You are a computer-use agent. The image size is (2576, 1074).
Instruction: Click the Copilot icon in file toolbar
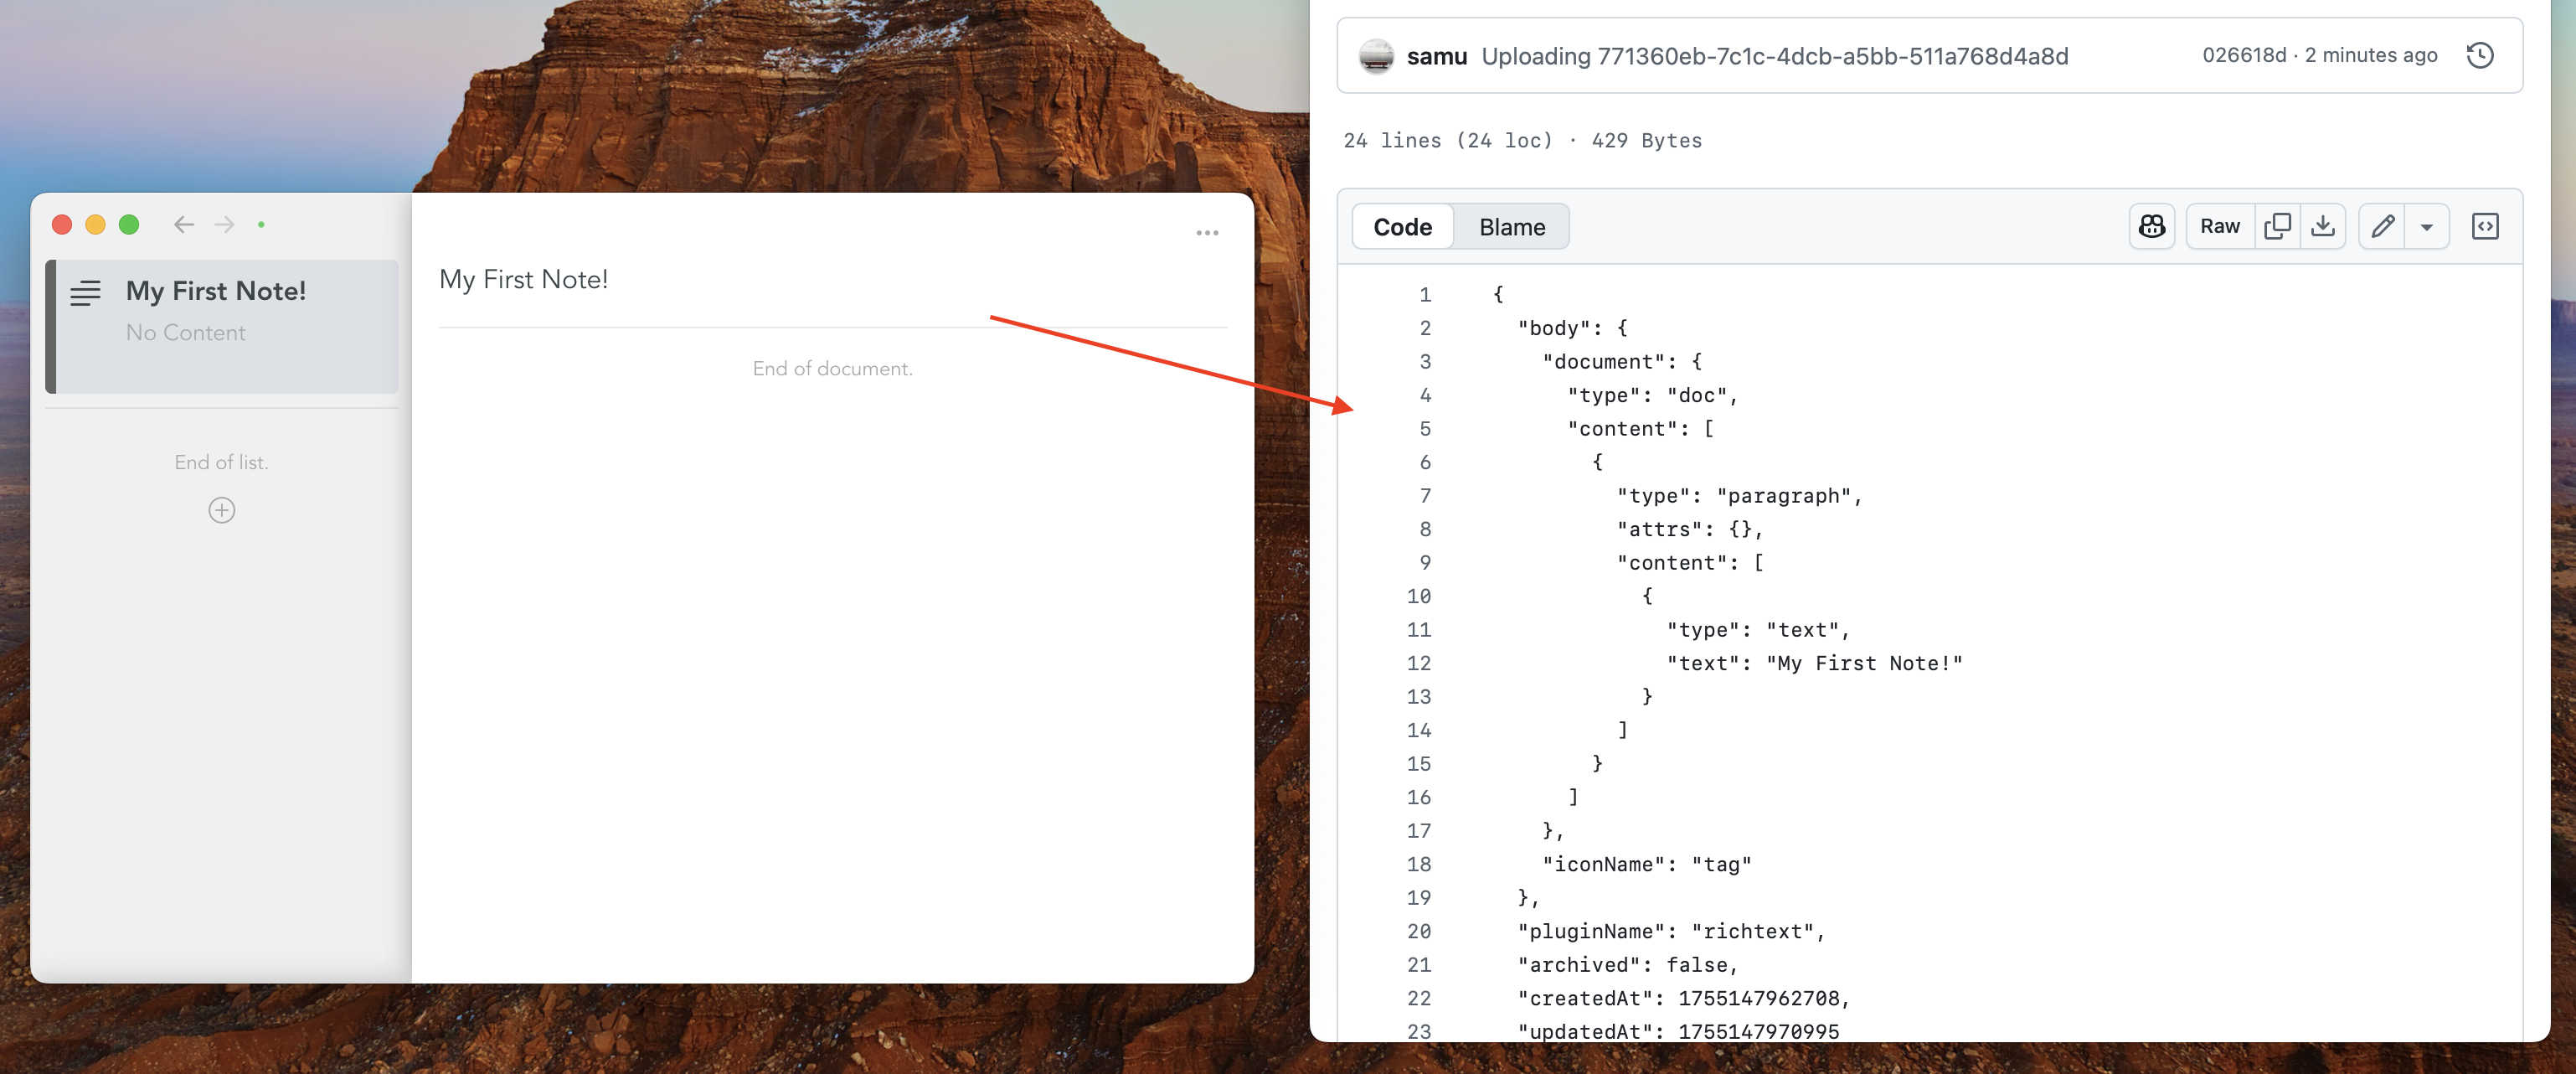point(2151,227)
